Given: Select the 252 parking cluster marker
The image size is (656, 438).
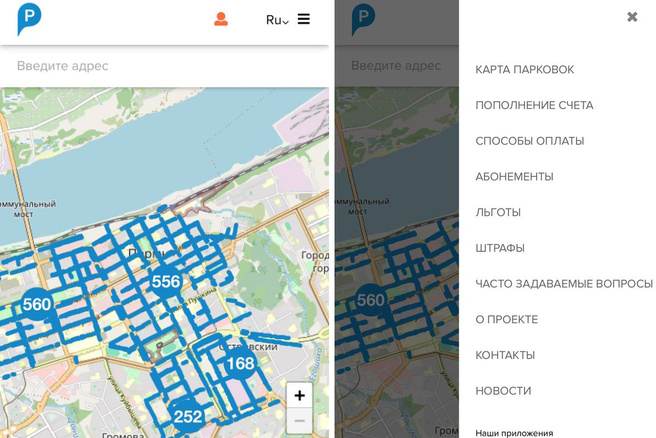Looking at the screenshot, I should [x=187, y=416].
